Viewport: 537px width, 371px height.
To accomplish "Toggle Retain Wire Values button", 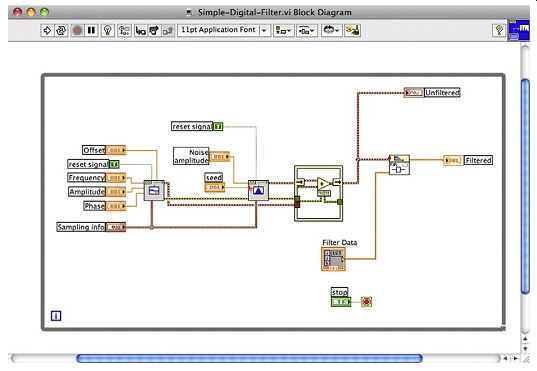I will 124,30.
